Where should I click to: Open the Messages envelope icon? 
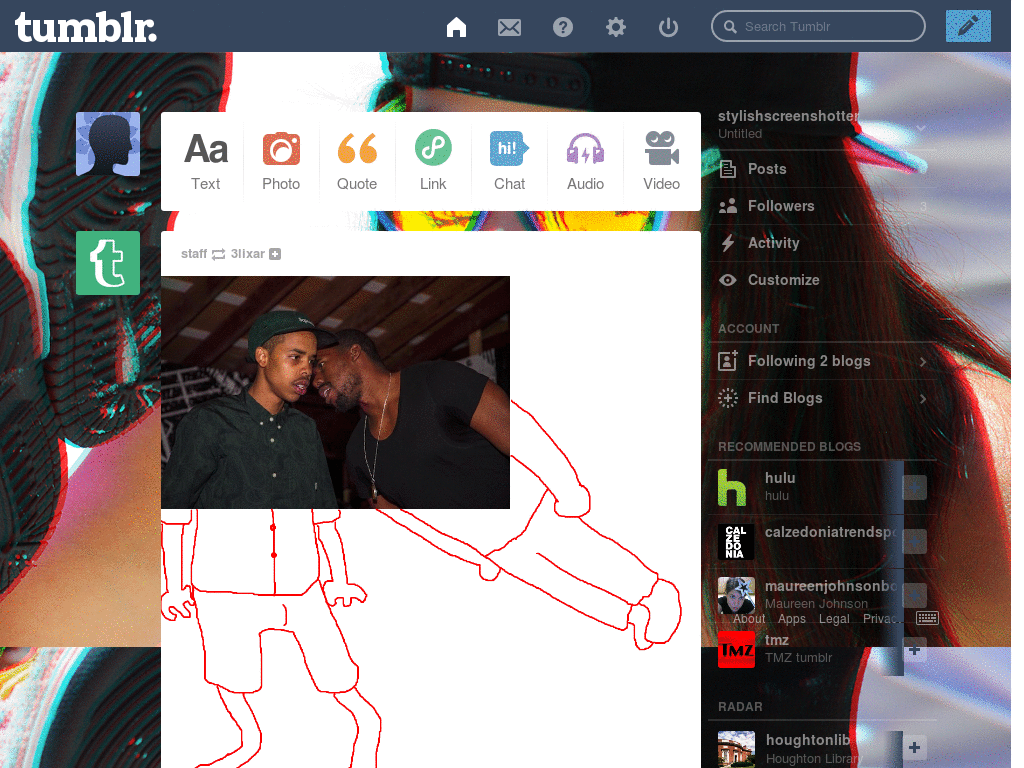tap(509, 27)
